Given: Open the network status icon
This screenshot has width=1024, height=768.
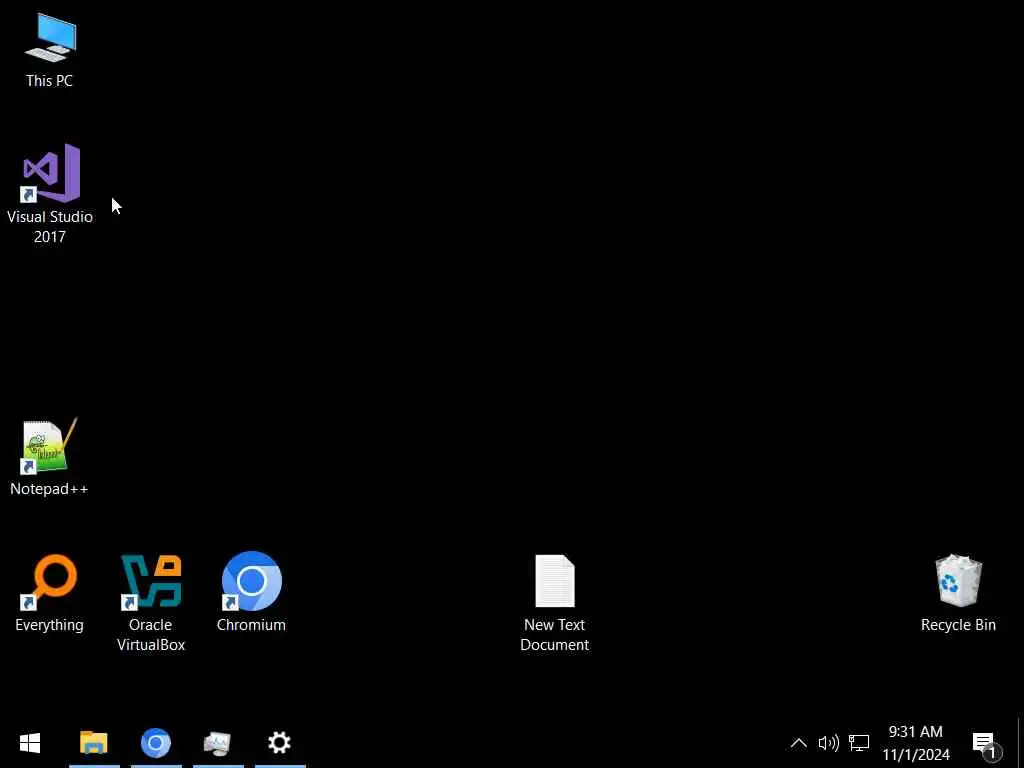Looking at the screenshot, I should pos(859,743).
